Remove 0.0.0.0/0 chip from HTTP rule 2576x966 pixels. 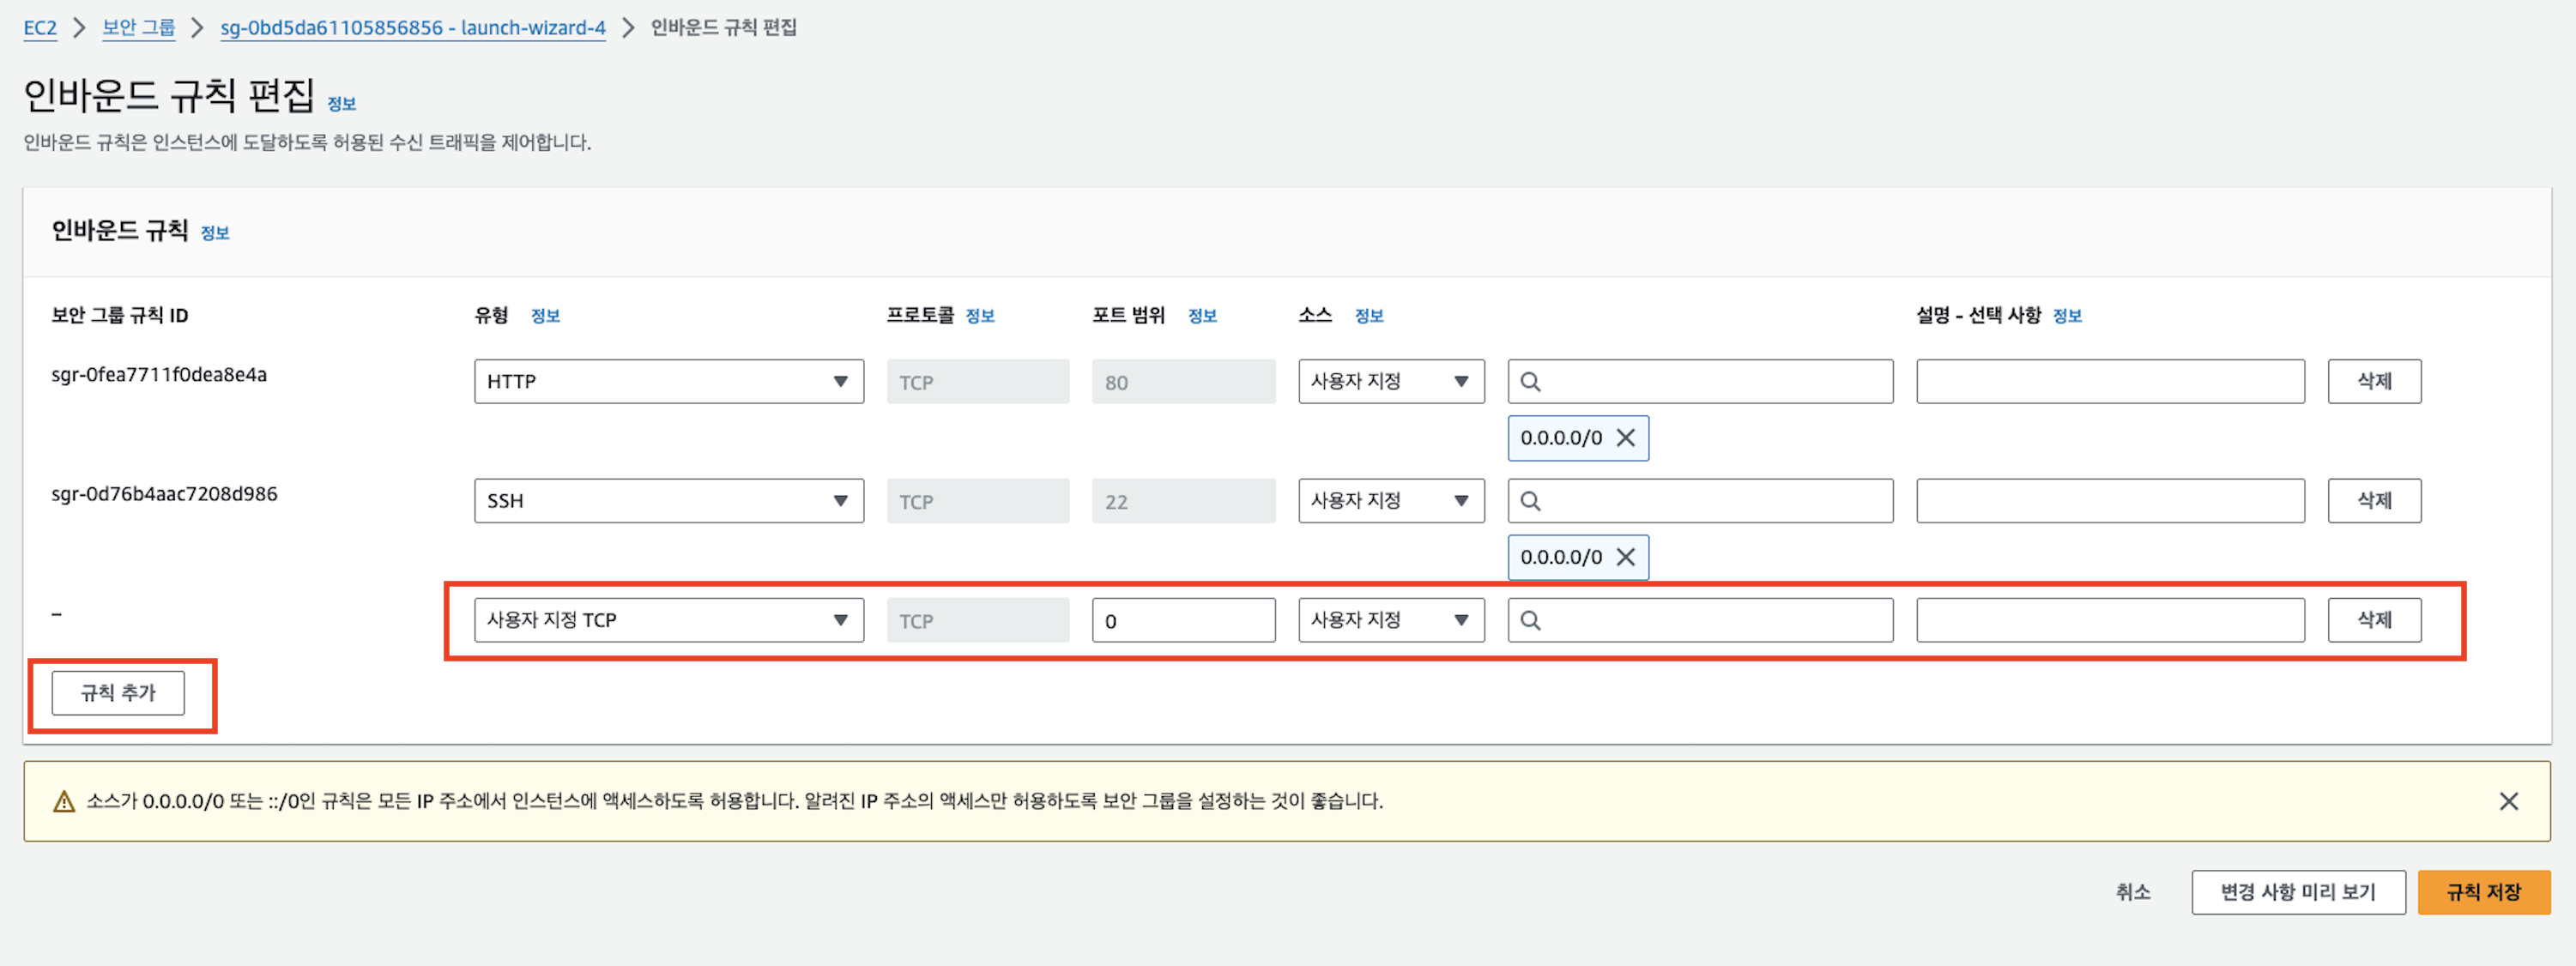click(1626, 438)
